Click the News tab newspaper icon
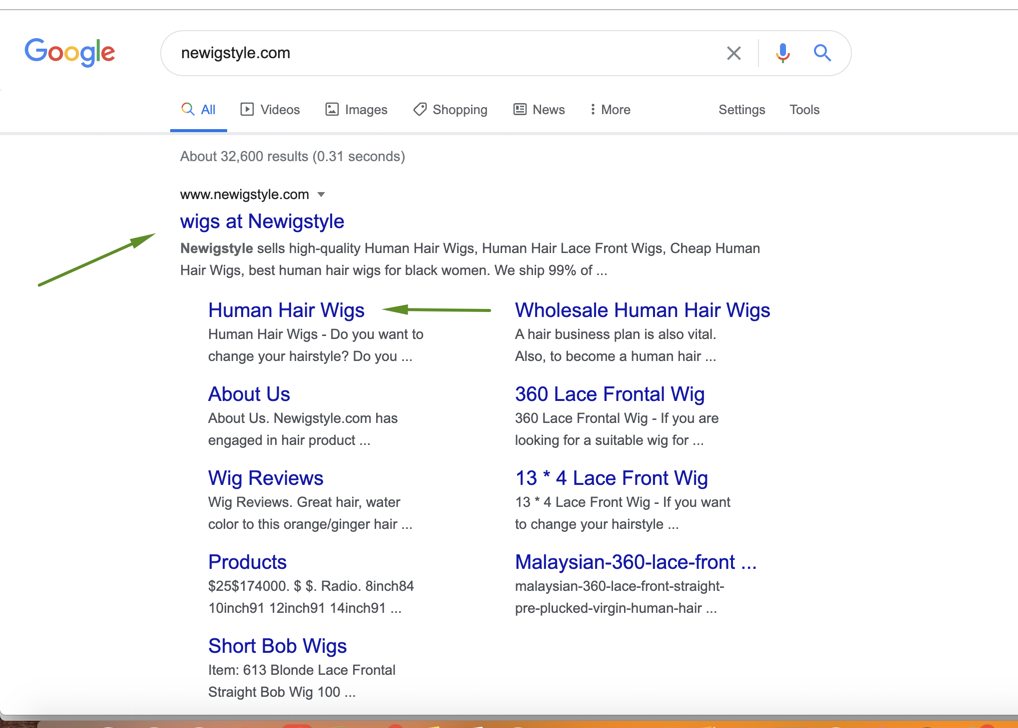 click(x=520, y=109)
